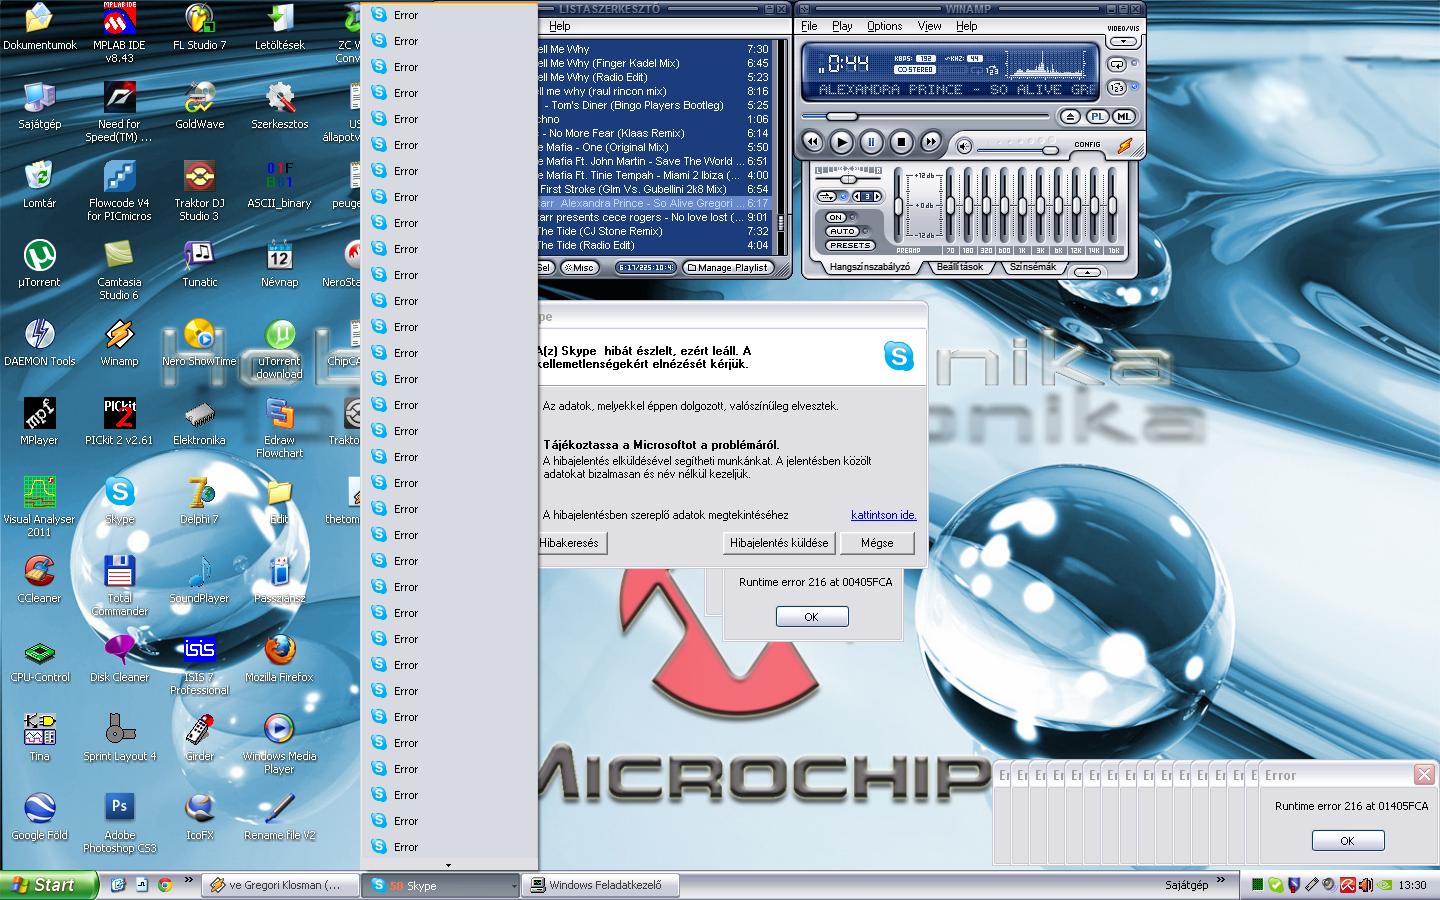Viewport: 1440px width, 900px height.
Task: Select the PICkit 2 v2.61 icon
Action: pos(119,422)
